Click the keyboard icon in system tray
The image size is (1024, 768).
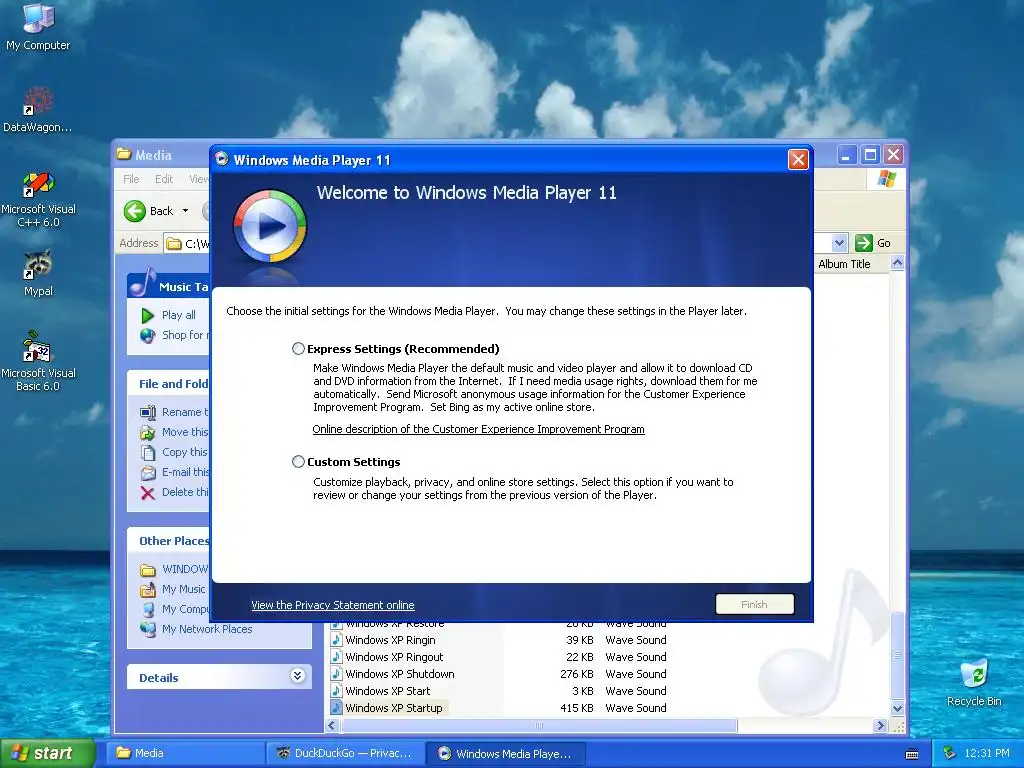pyautogui.click(x=912, y=754)
